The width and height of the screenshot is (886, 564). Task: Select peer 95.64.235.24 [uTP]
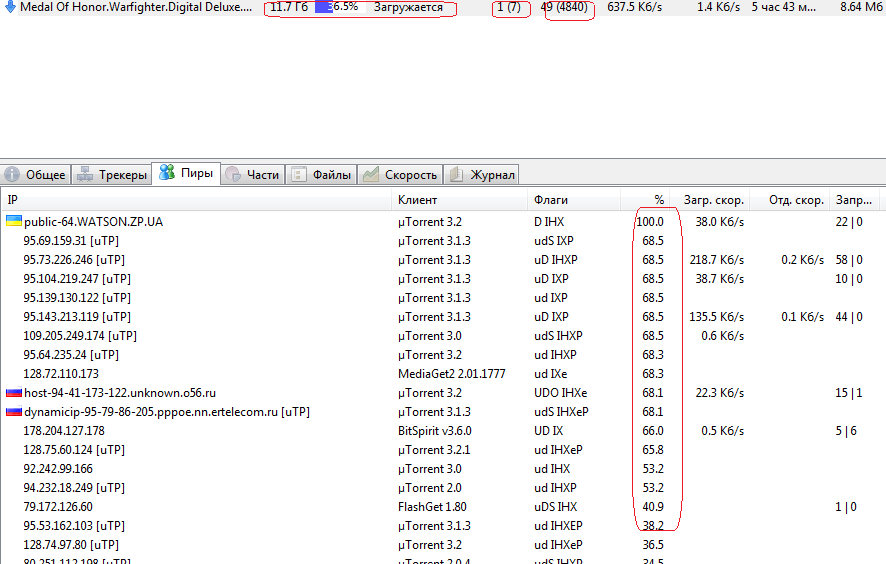tap(71, 355)
